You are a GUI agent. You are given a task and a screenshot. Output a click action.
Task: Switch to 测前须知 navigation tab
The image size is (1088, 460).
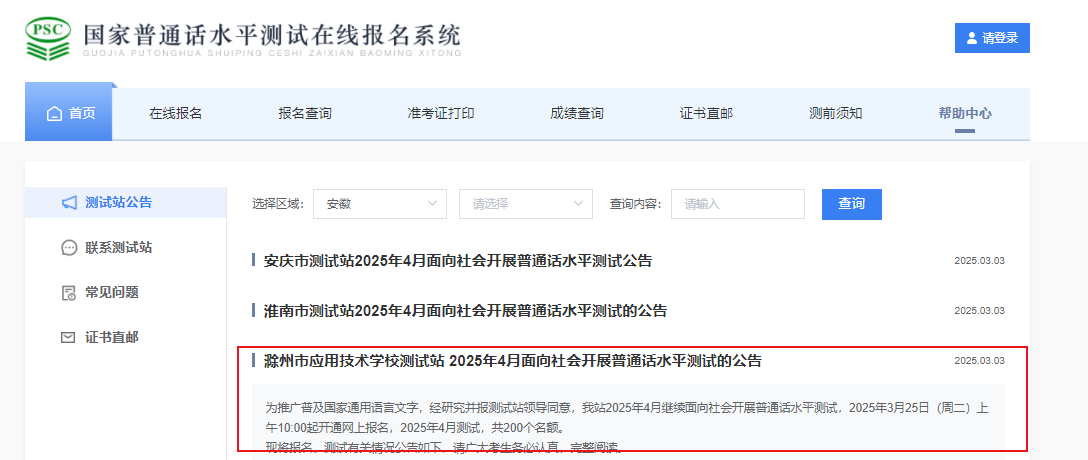(835, 114)
